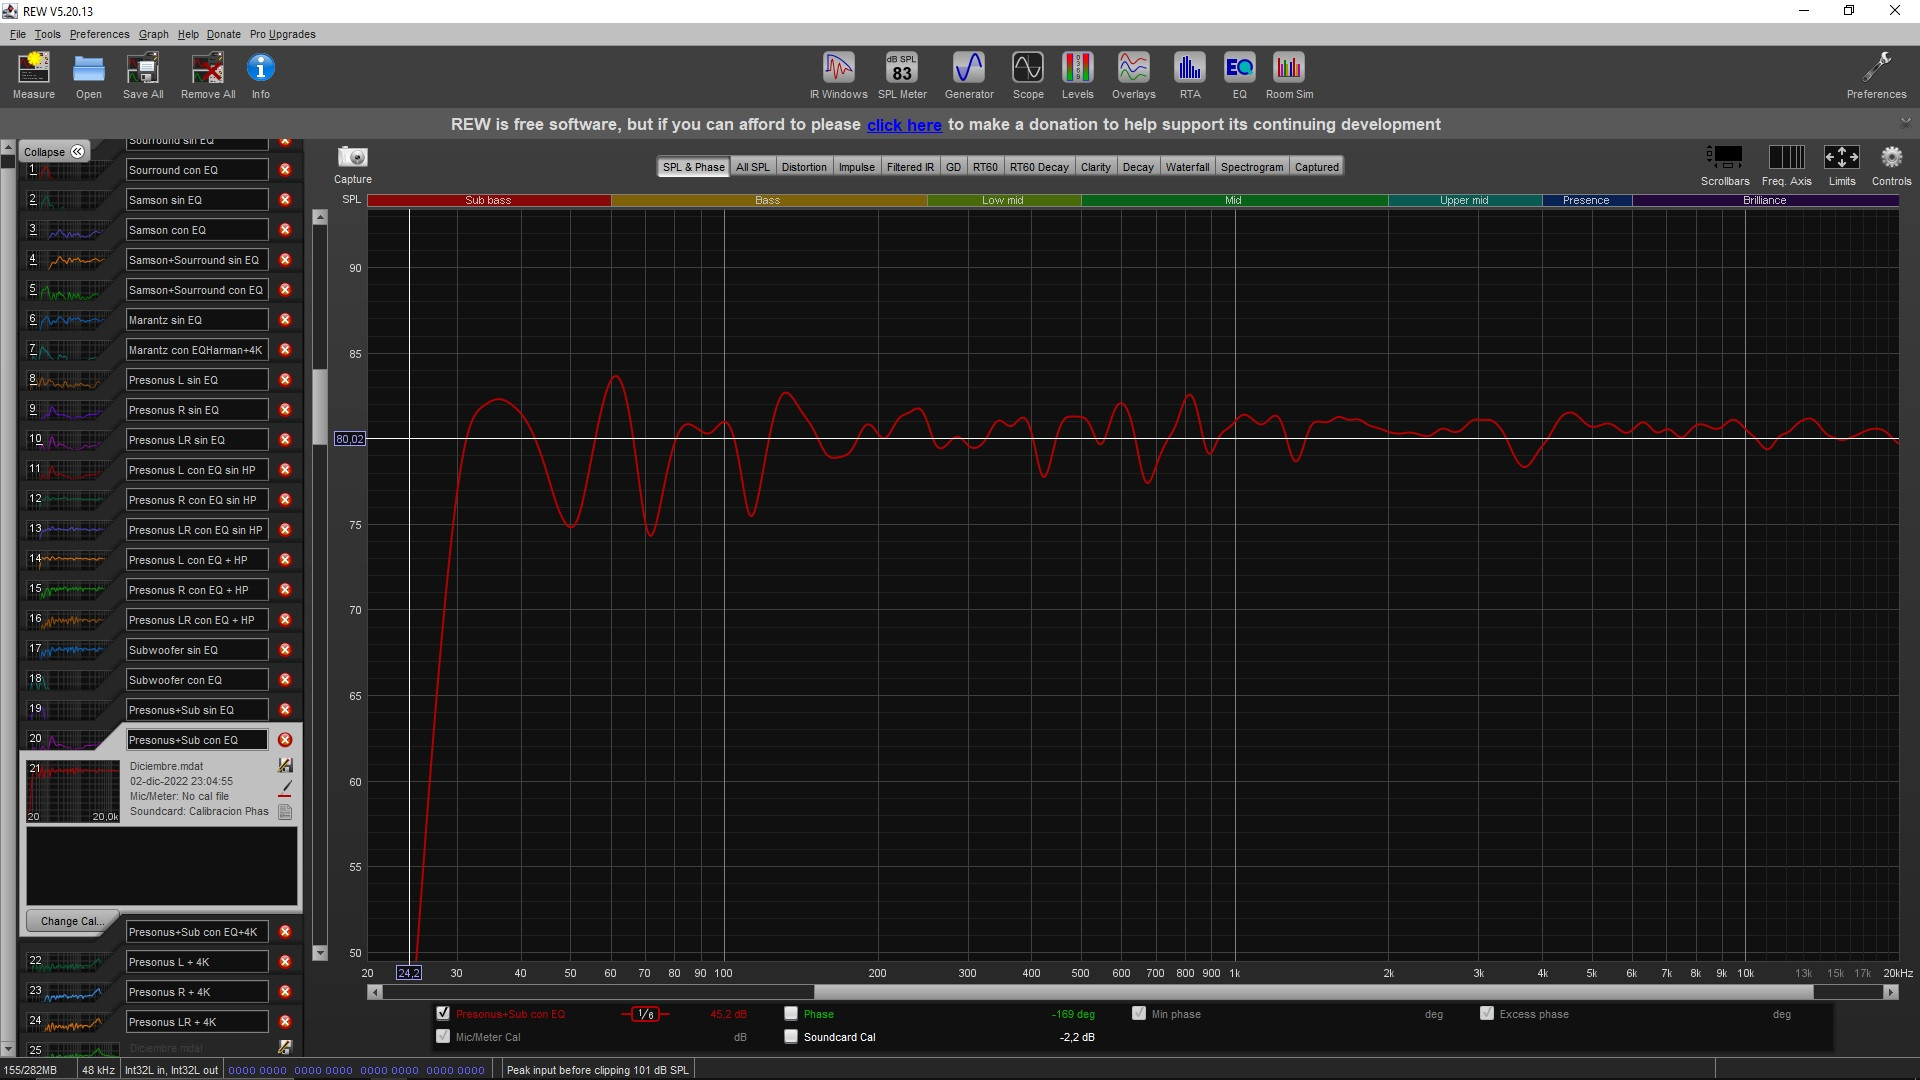Toggle the Presonus+Sub con EQ trace checkbox
Screen dimensions: 1920x1080
443,1013
